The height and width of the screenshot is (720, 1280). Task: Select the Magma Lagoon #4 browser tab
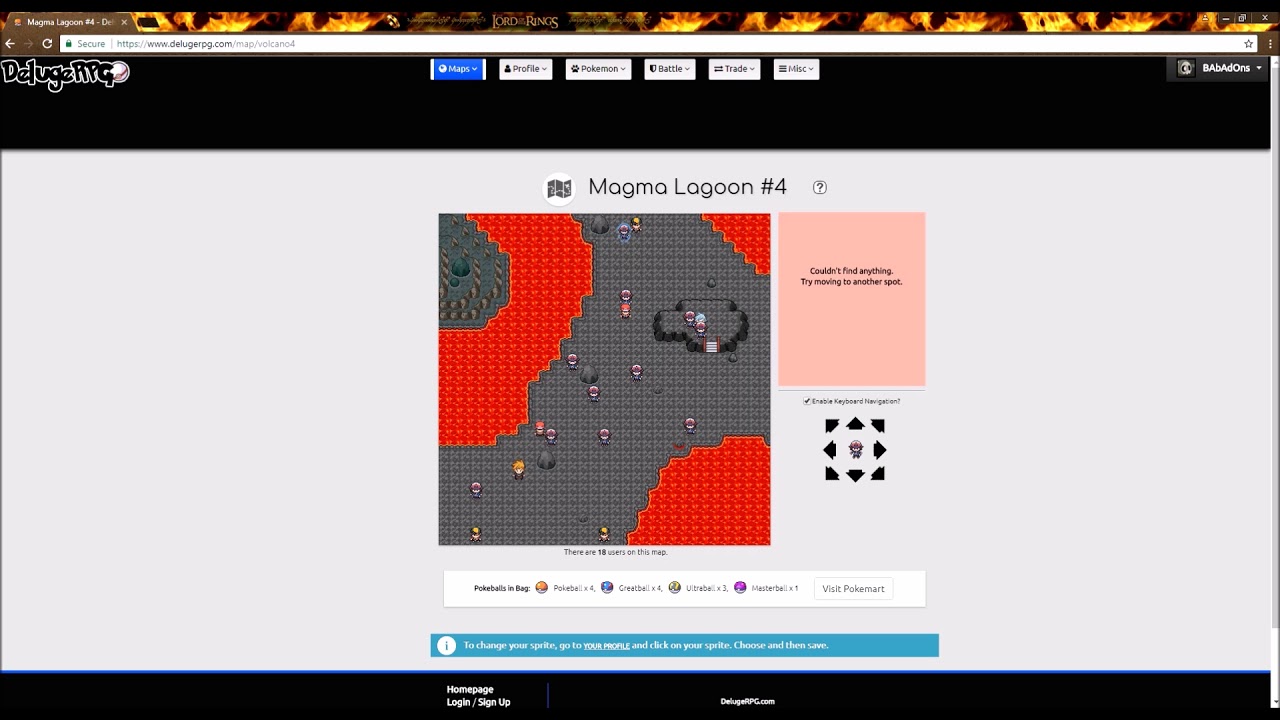pyautogui.click(x=68, y=22)
